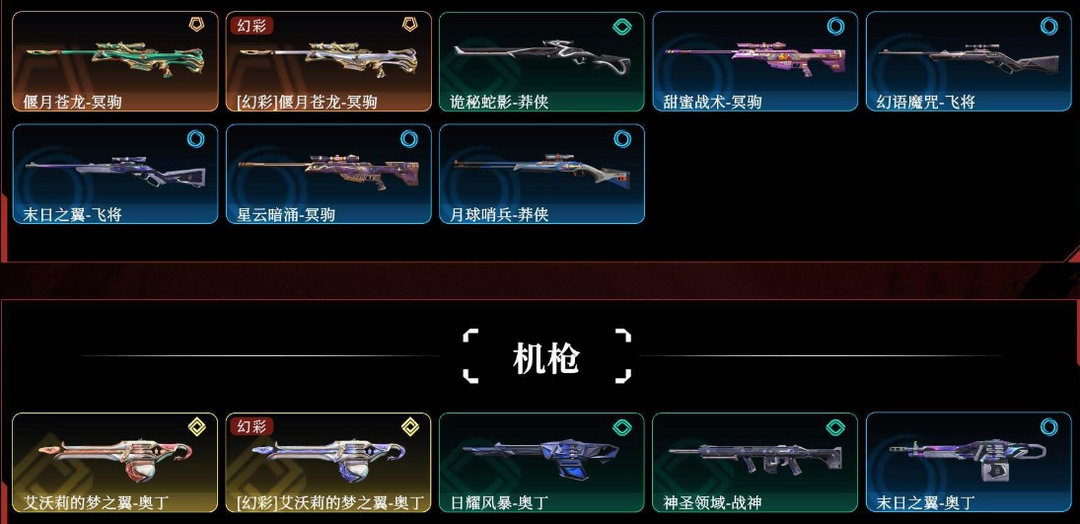This screenshot has height=524, width=1080.
Task: Choose the 末日之翼-飞将 skin card
Action: click(115, 174)
